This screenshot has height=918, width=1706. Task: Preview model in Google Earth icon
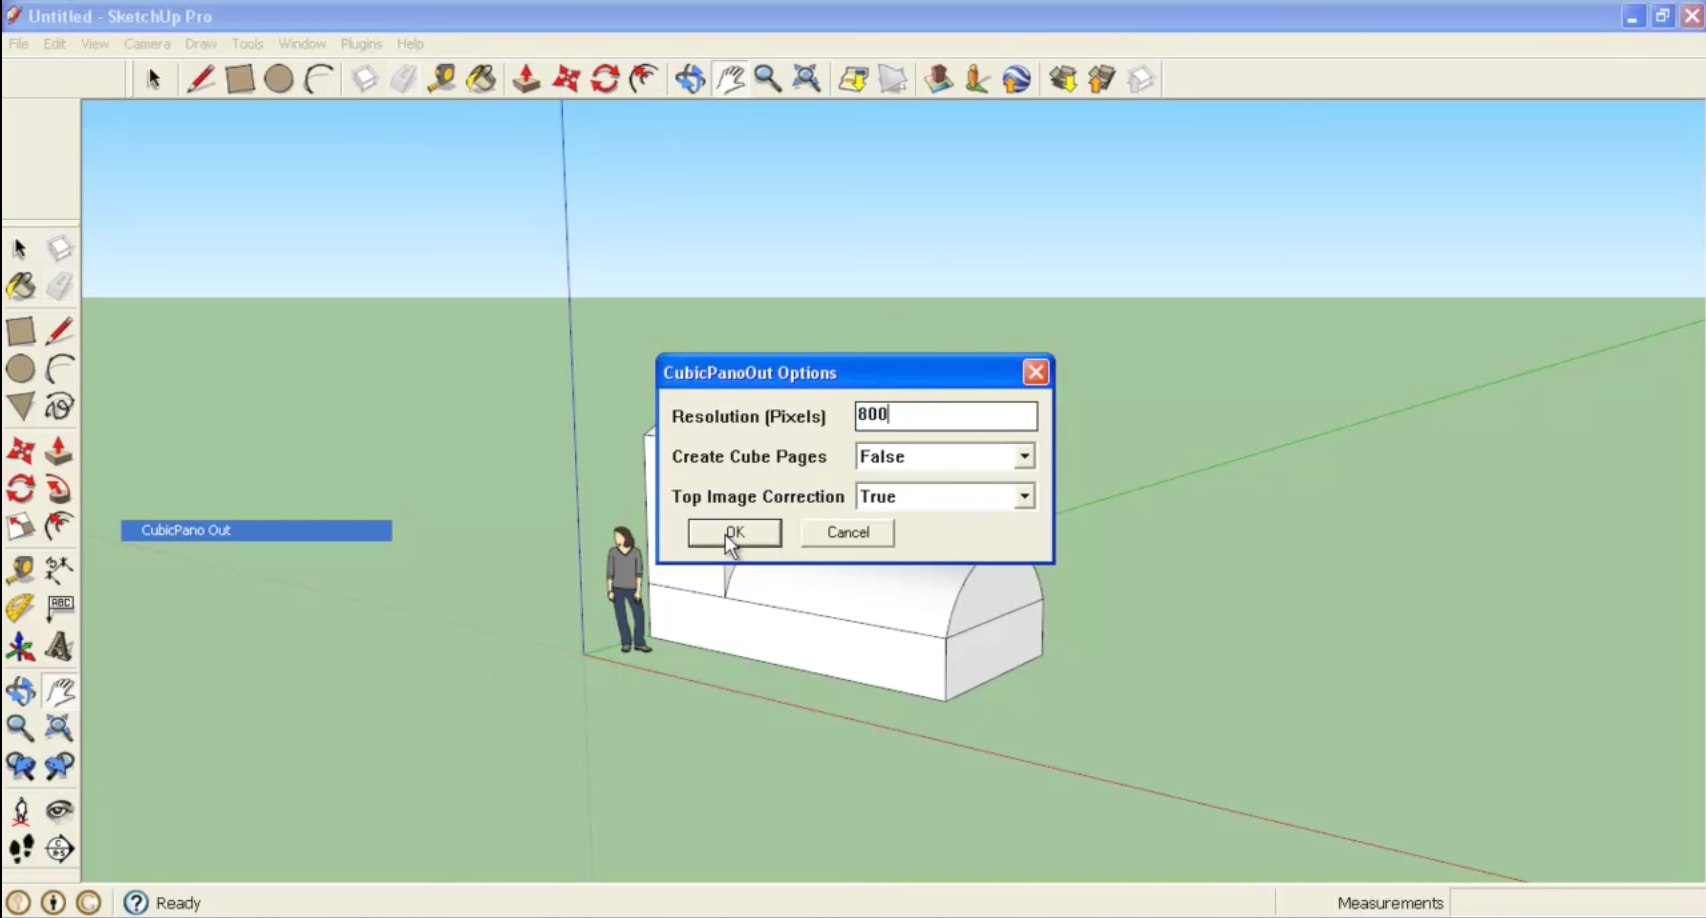point(1016,79)
